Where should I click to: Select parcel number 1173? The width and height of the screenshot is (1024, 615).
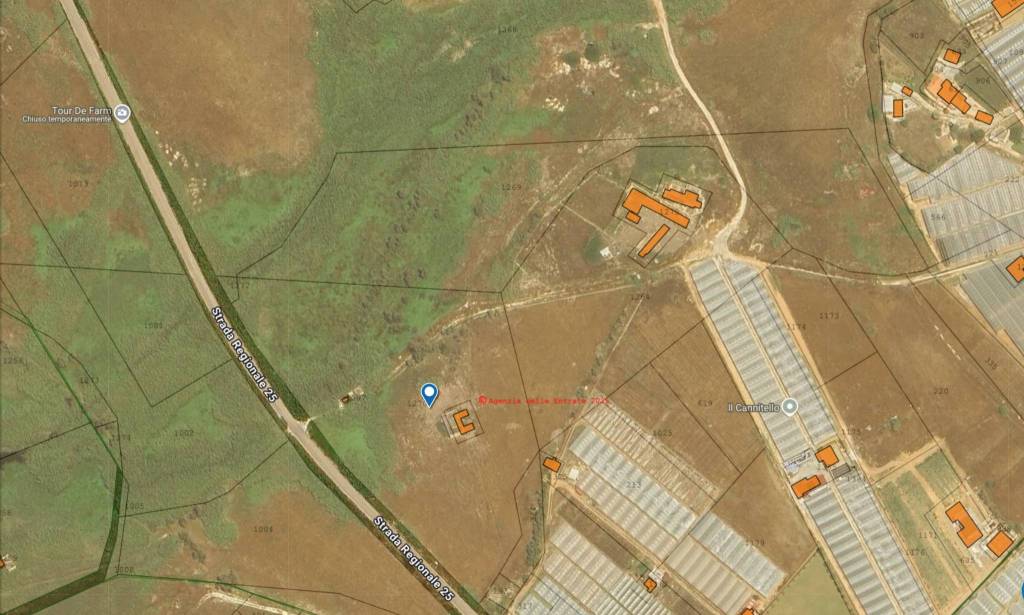[829, 316]
